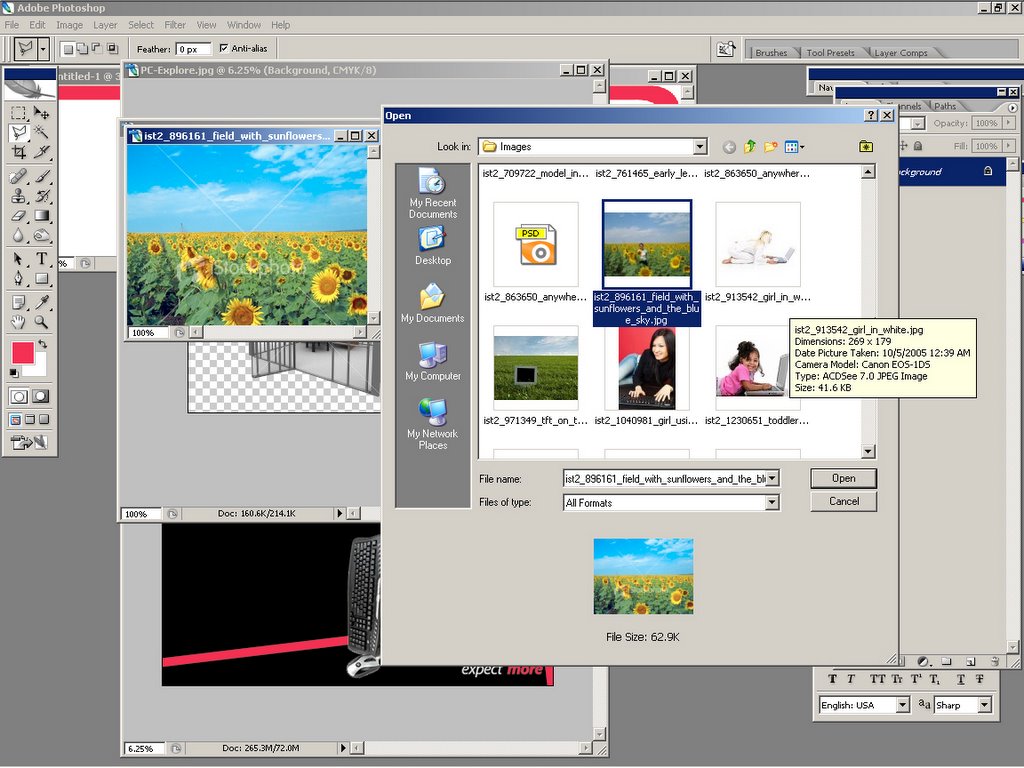The height and width of the screenshot is (768, 1024).
Task: Reset to default foreground and background colors
Action: pos(14,373)
